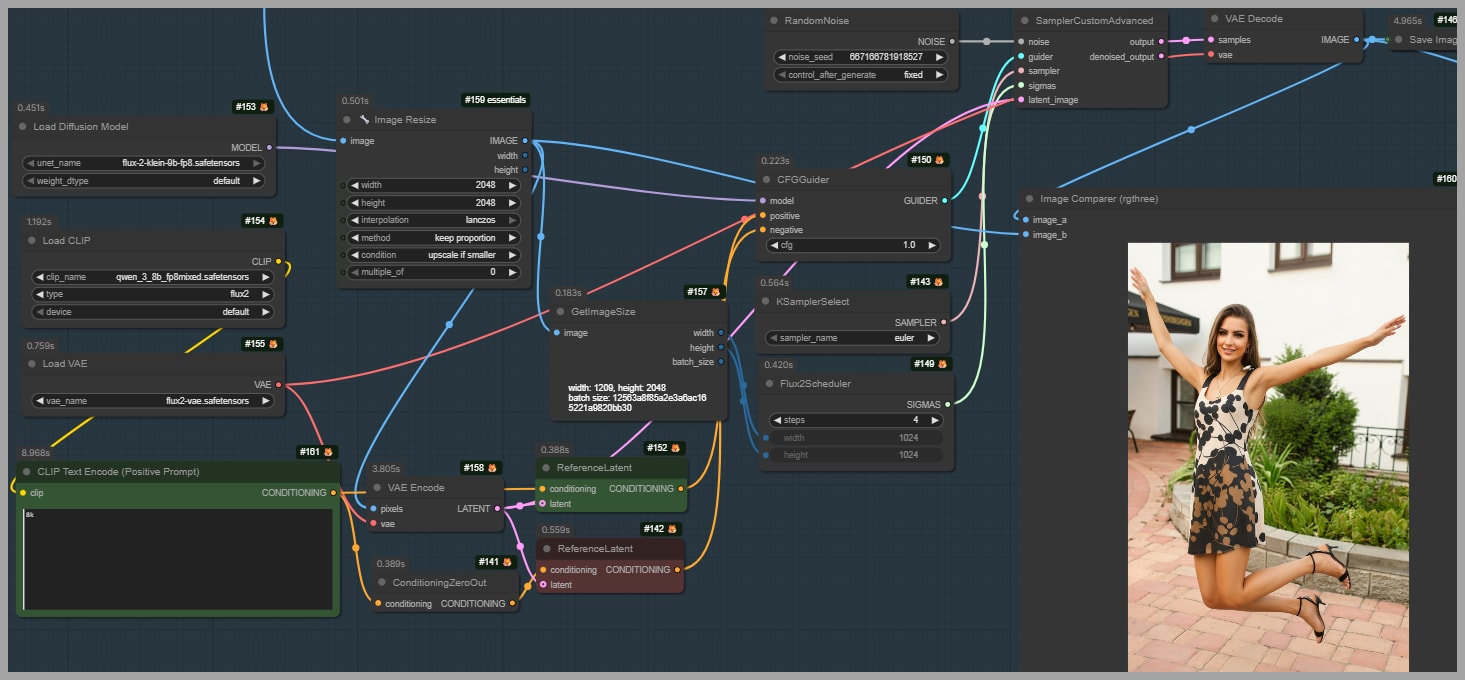Collapse the RandomNoise node via its title dot
Viewport: 1465px width, 680px height.
pyautogui.click(x=774, y=21)
